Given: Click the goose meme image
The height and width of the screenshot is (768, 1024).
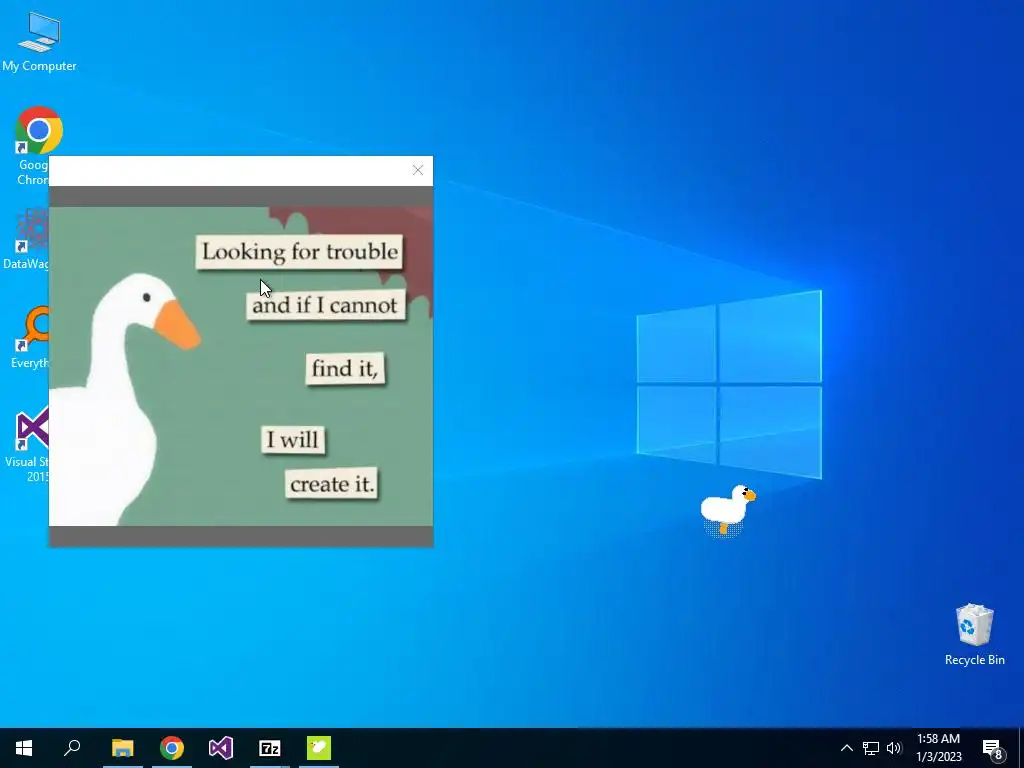Looking at the screenshot, I should tap(241, 366).
